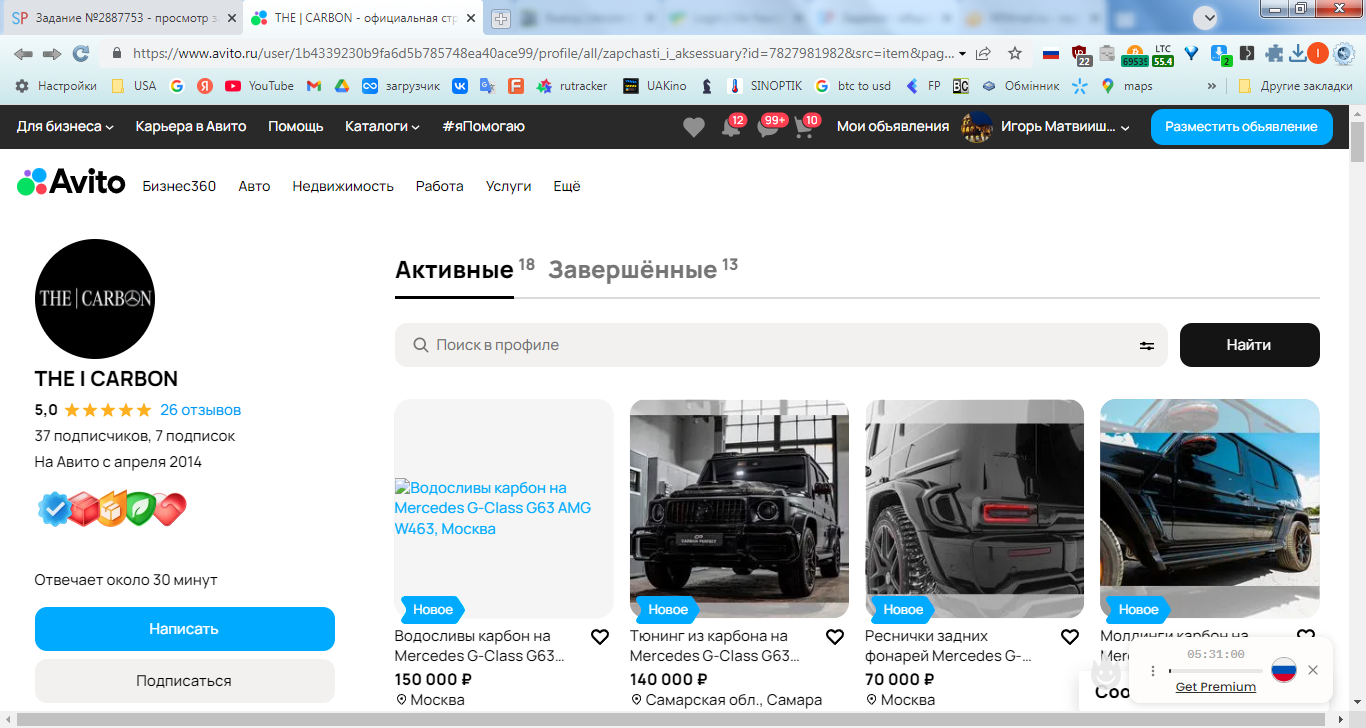This screenshot has width=1366, height=728.
Task: Expand Для бизнеса dropdown
Action: click(x=65, y=126)
